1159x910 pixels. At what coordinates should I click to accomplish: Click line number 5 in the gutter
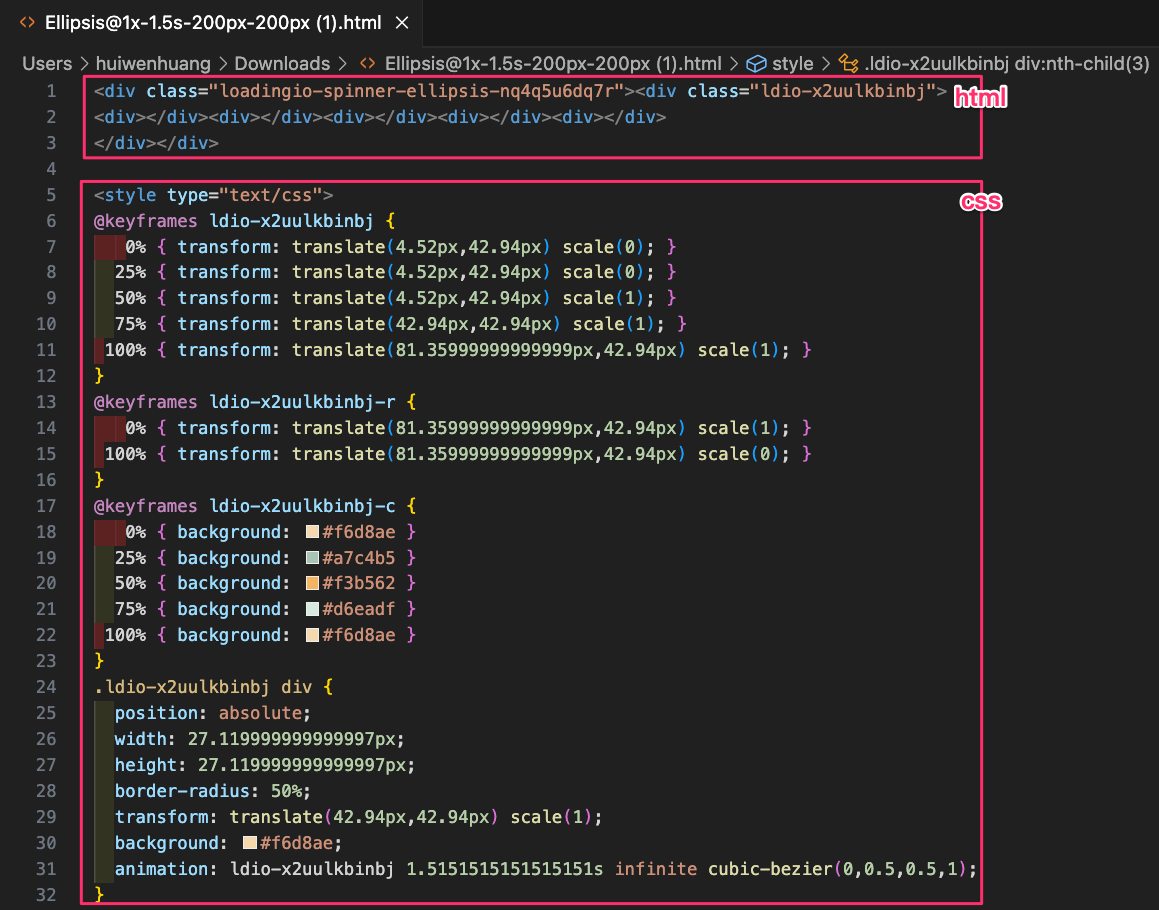point(50,195)
